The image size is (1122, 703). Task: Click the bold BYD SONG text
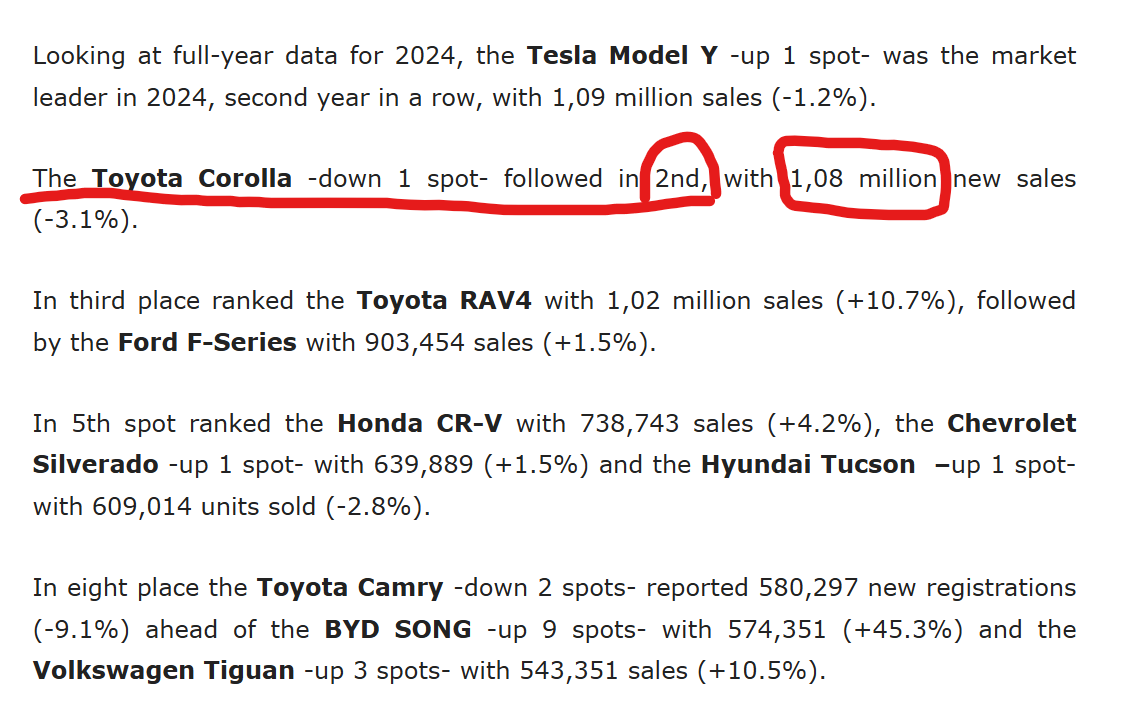click(x=398, y=630)
